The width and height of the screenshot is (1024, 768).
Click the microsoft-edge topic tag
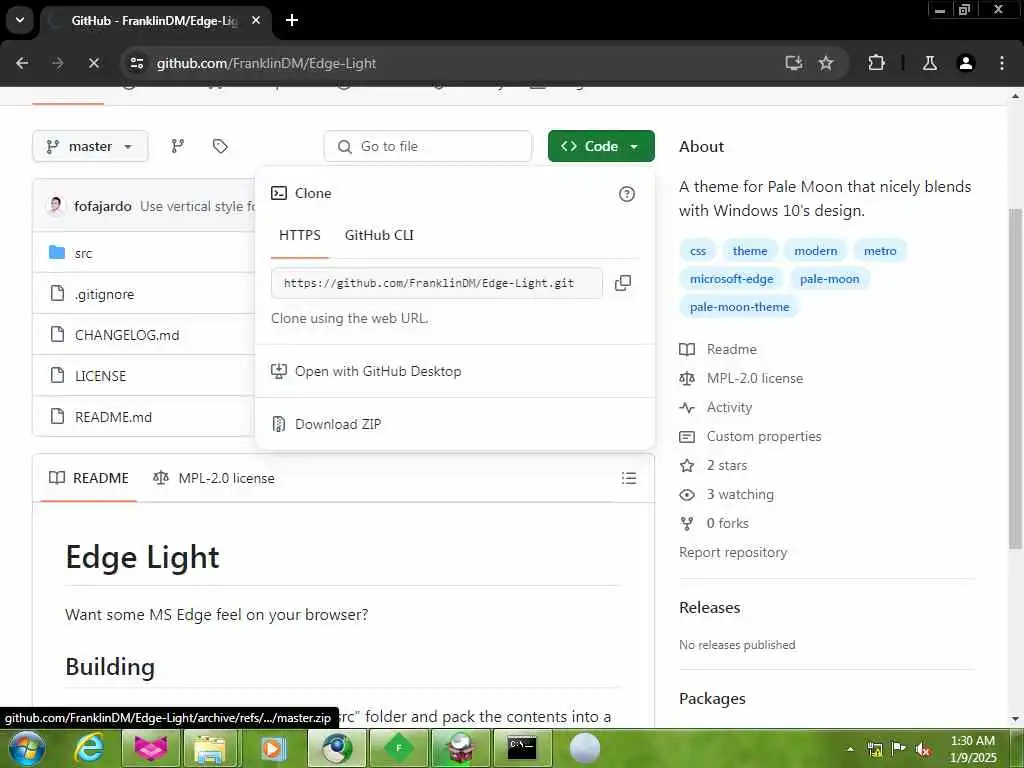731,279
